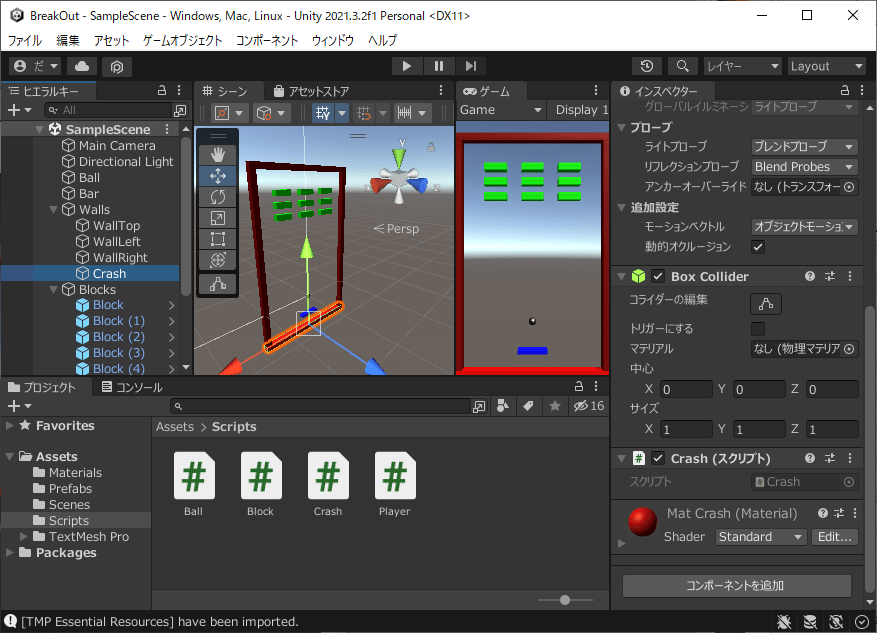Click the undo history icon
Image resolution: width=877 pixels, height=633 pixels.
coord(647,66)
